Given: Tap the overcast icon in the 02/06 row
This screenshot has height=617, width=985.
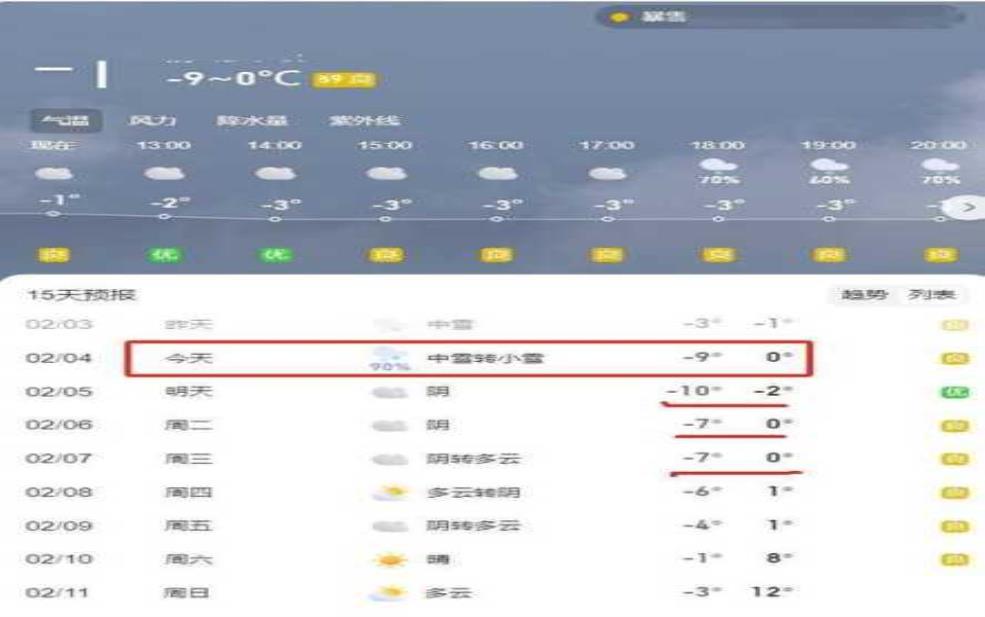Looking at the screenshot, I should (x=390, y=425).
